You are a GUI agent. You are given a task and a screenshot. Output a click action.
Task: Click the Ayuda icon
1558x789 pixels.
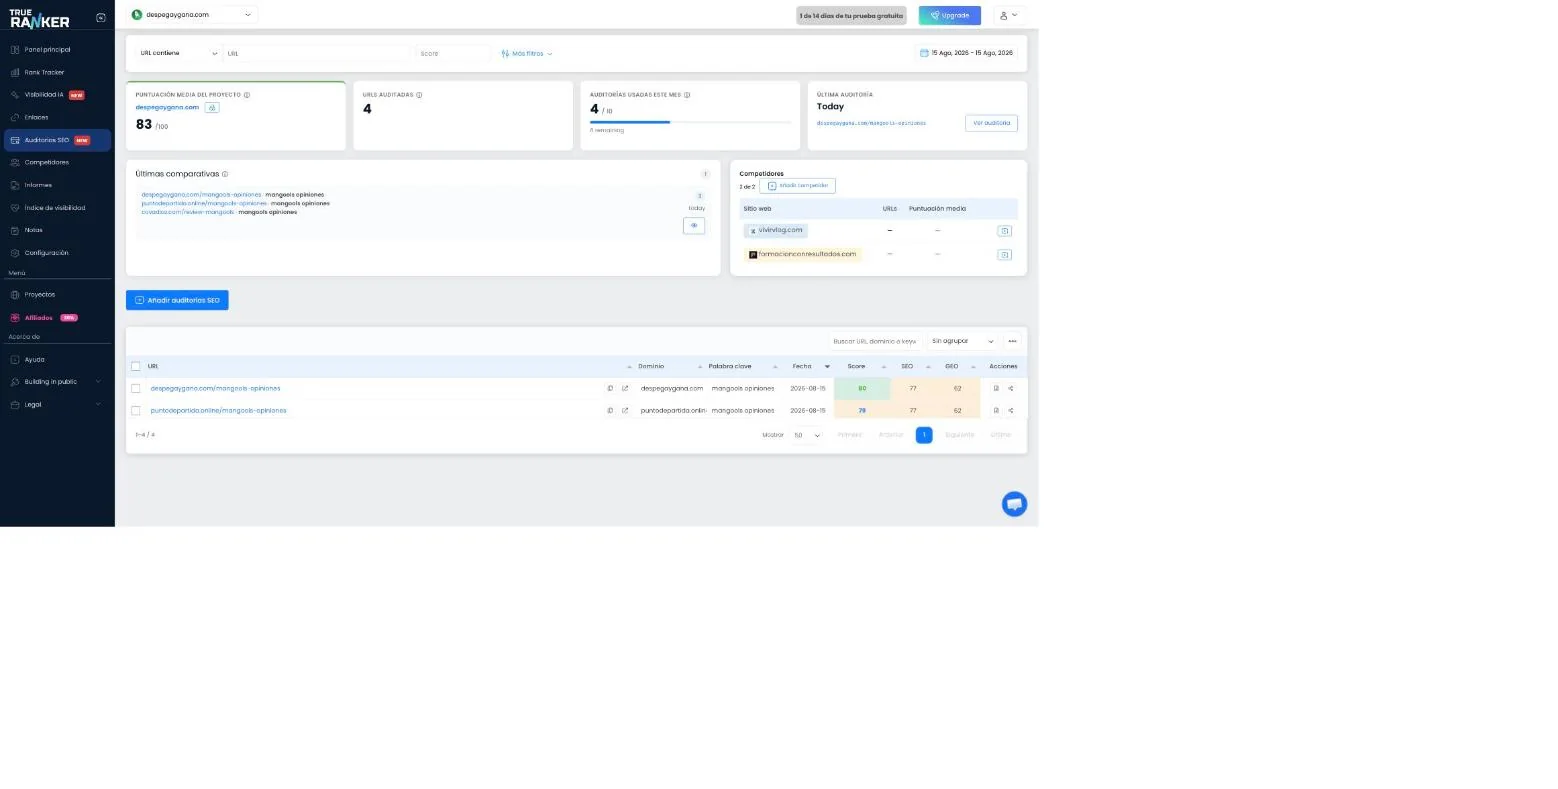tap(15, 360)
